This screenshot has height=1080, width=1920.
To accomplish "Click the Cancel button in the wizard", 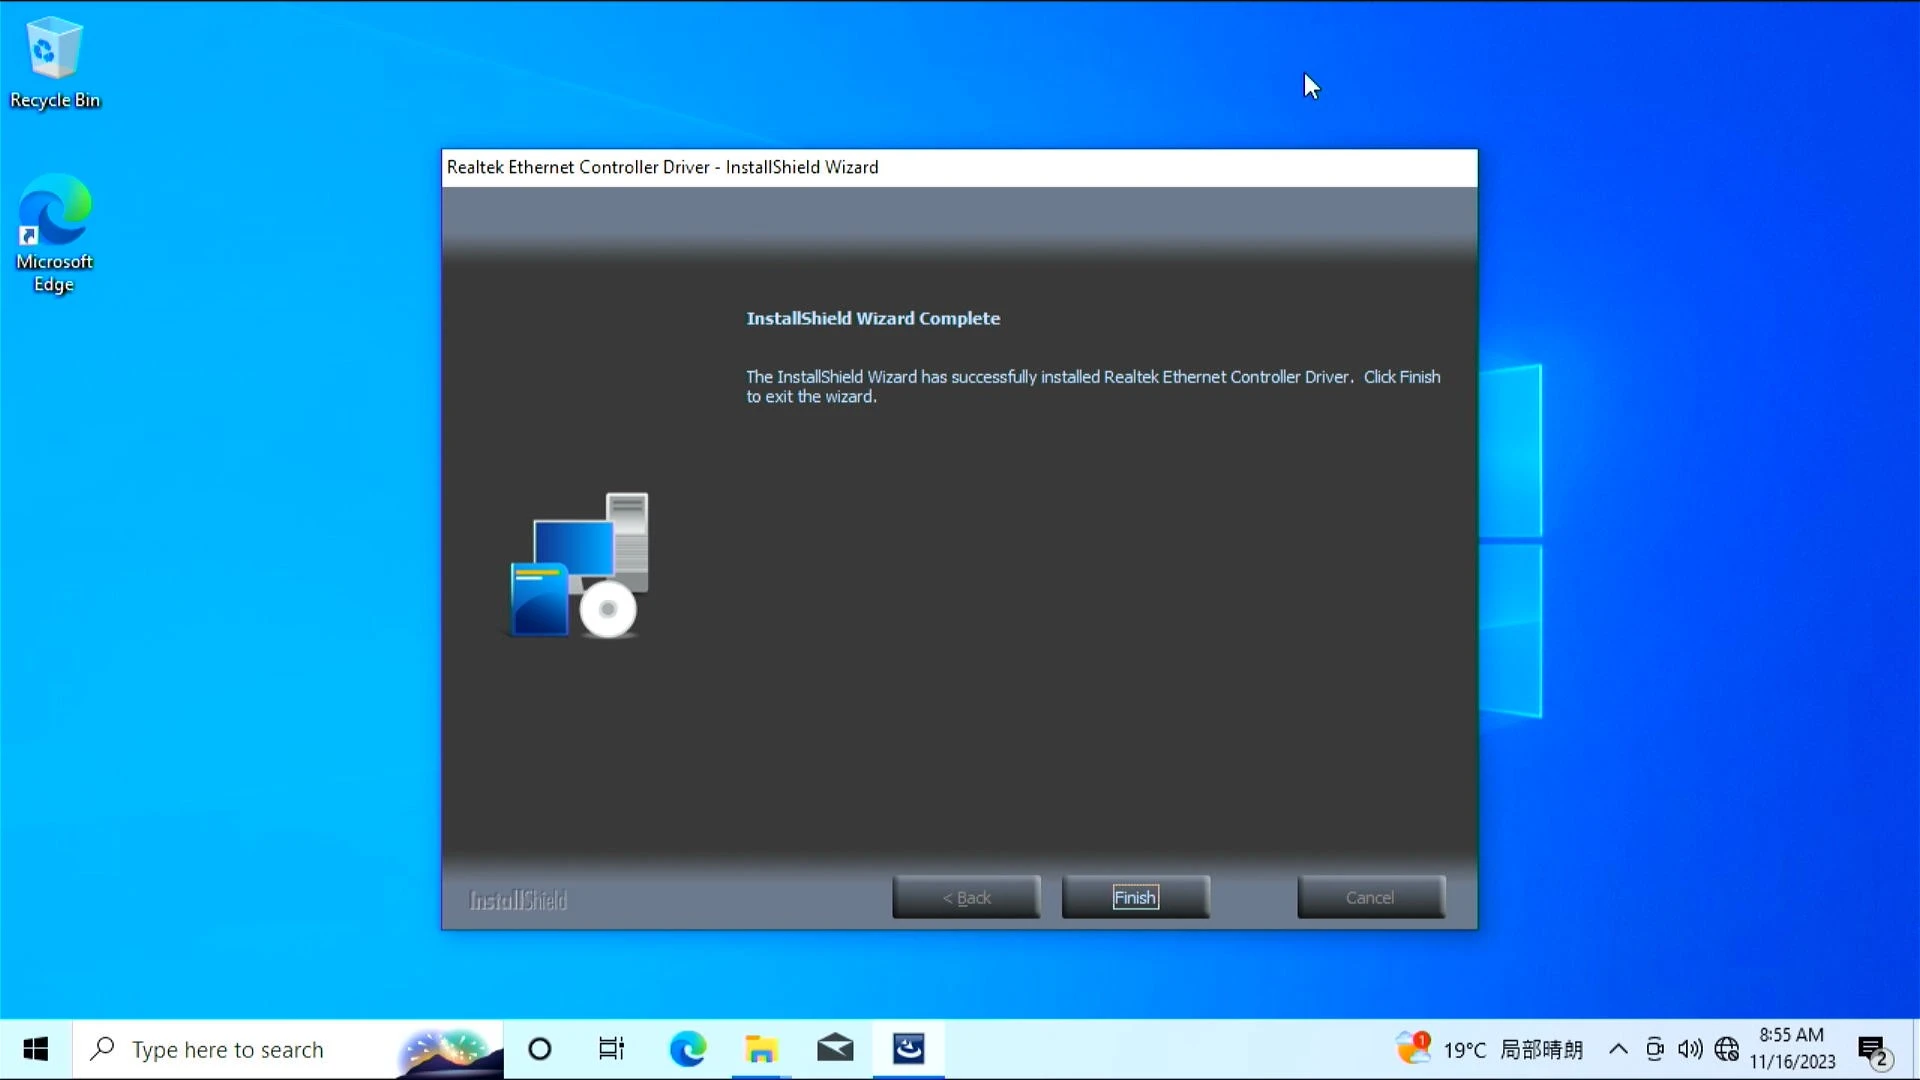I will point(1370,897).
